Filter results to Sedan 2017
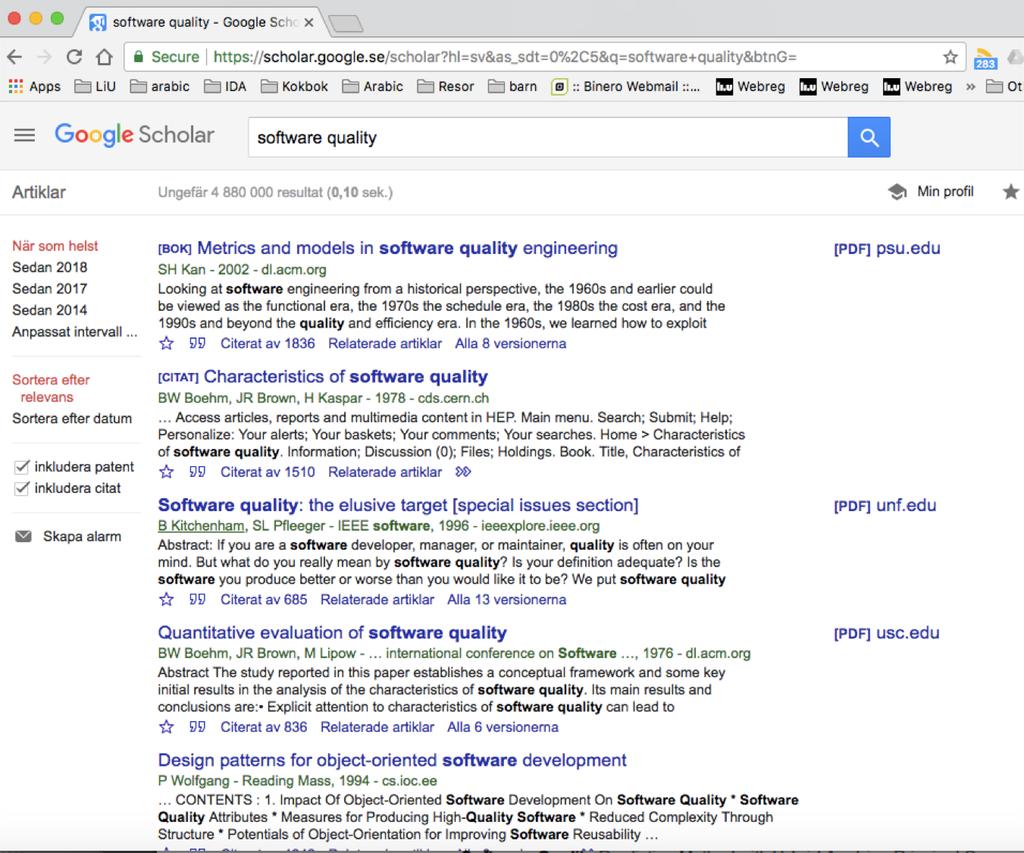 point(50,289)
